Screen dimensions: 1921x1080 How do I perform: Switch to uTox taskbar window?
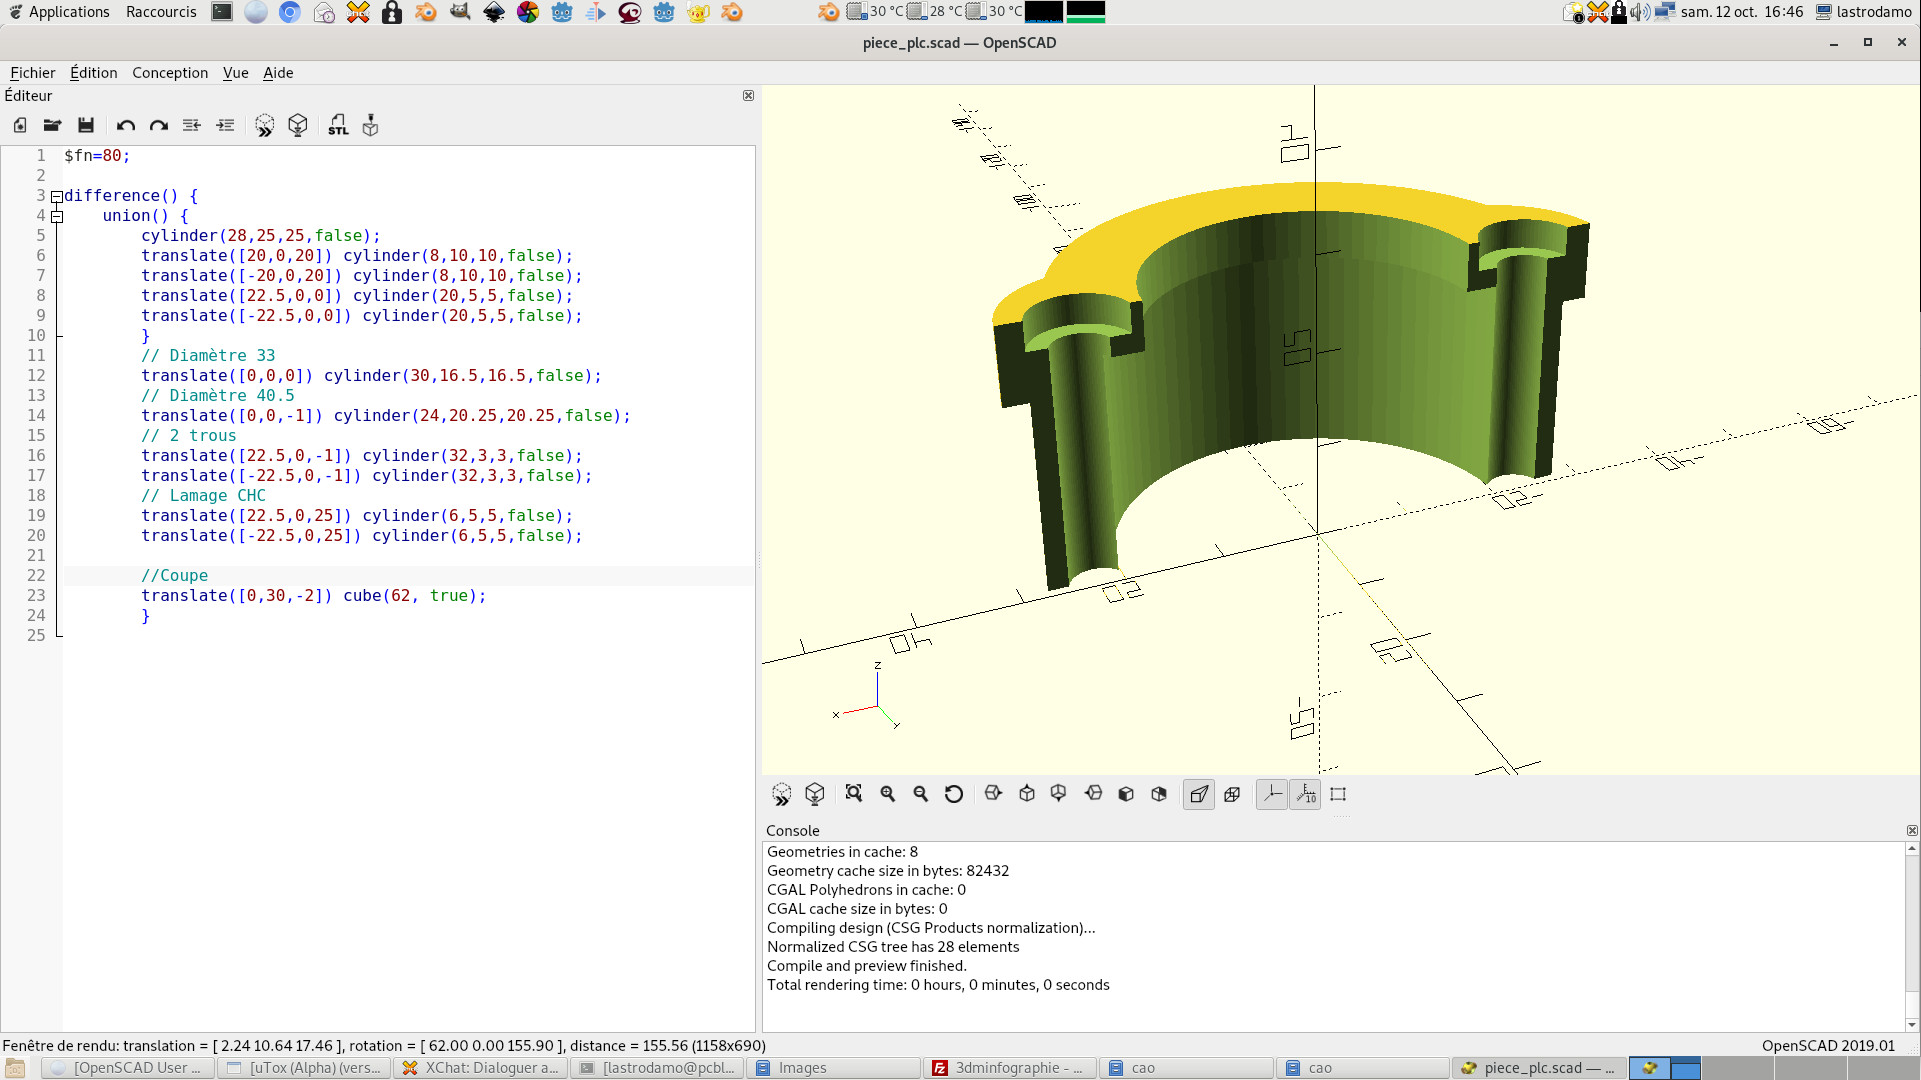pos(304,1068)
